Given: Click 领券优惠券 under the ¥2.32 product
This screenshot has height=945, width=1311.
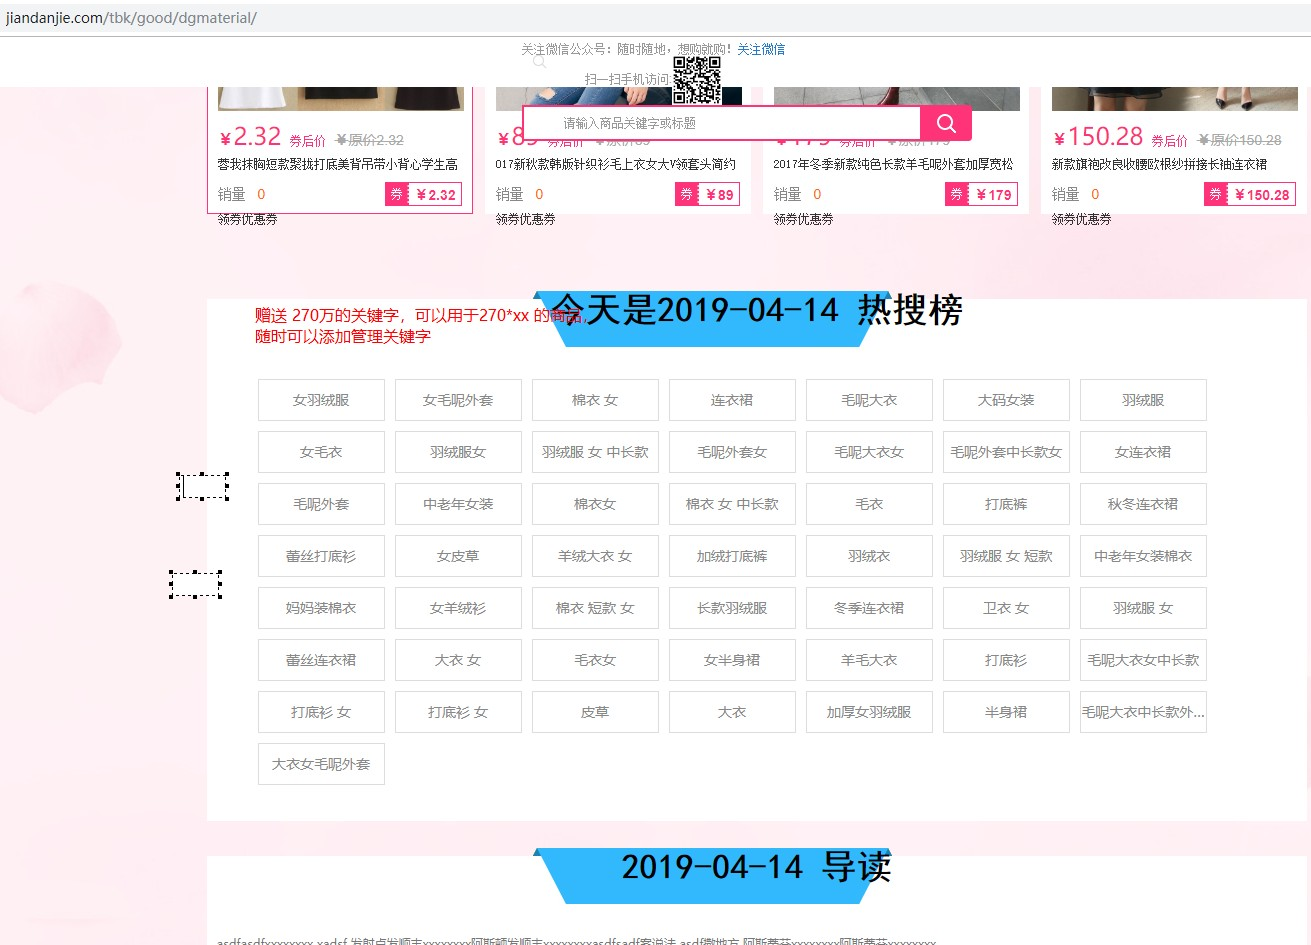Looking at the screenshot, I should (247, 219).
